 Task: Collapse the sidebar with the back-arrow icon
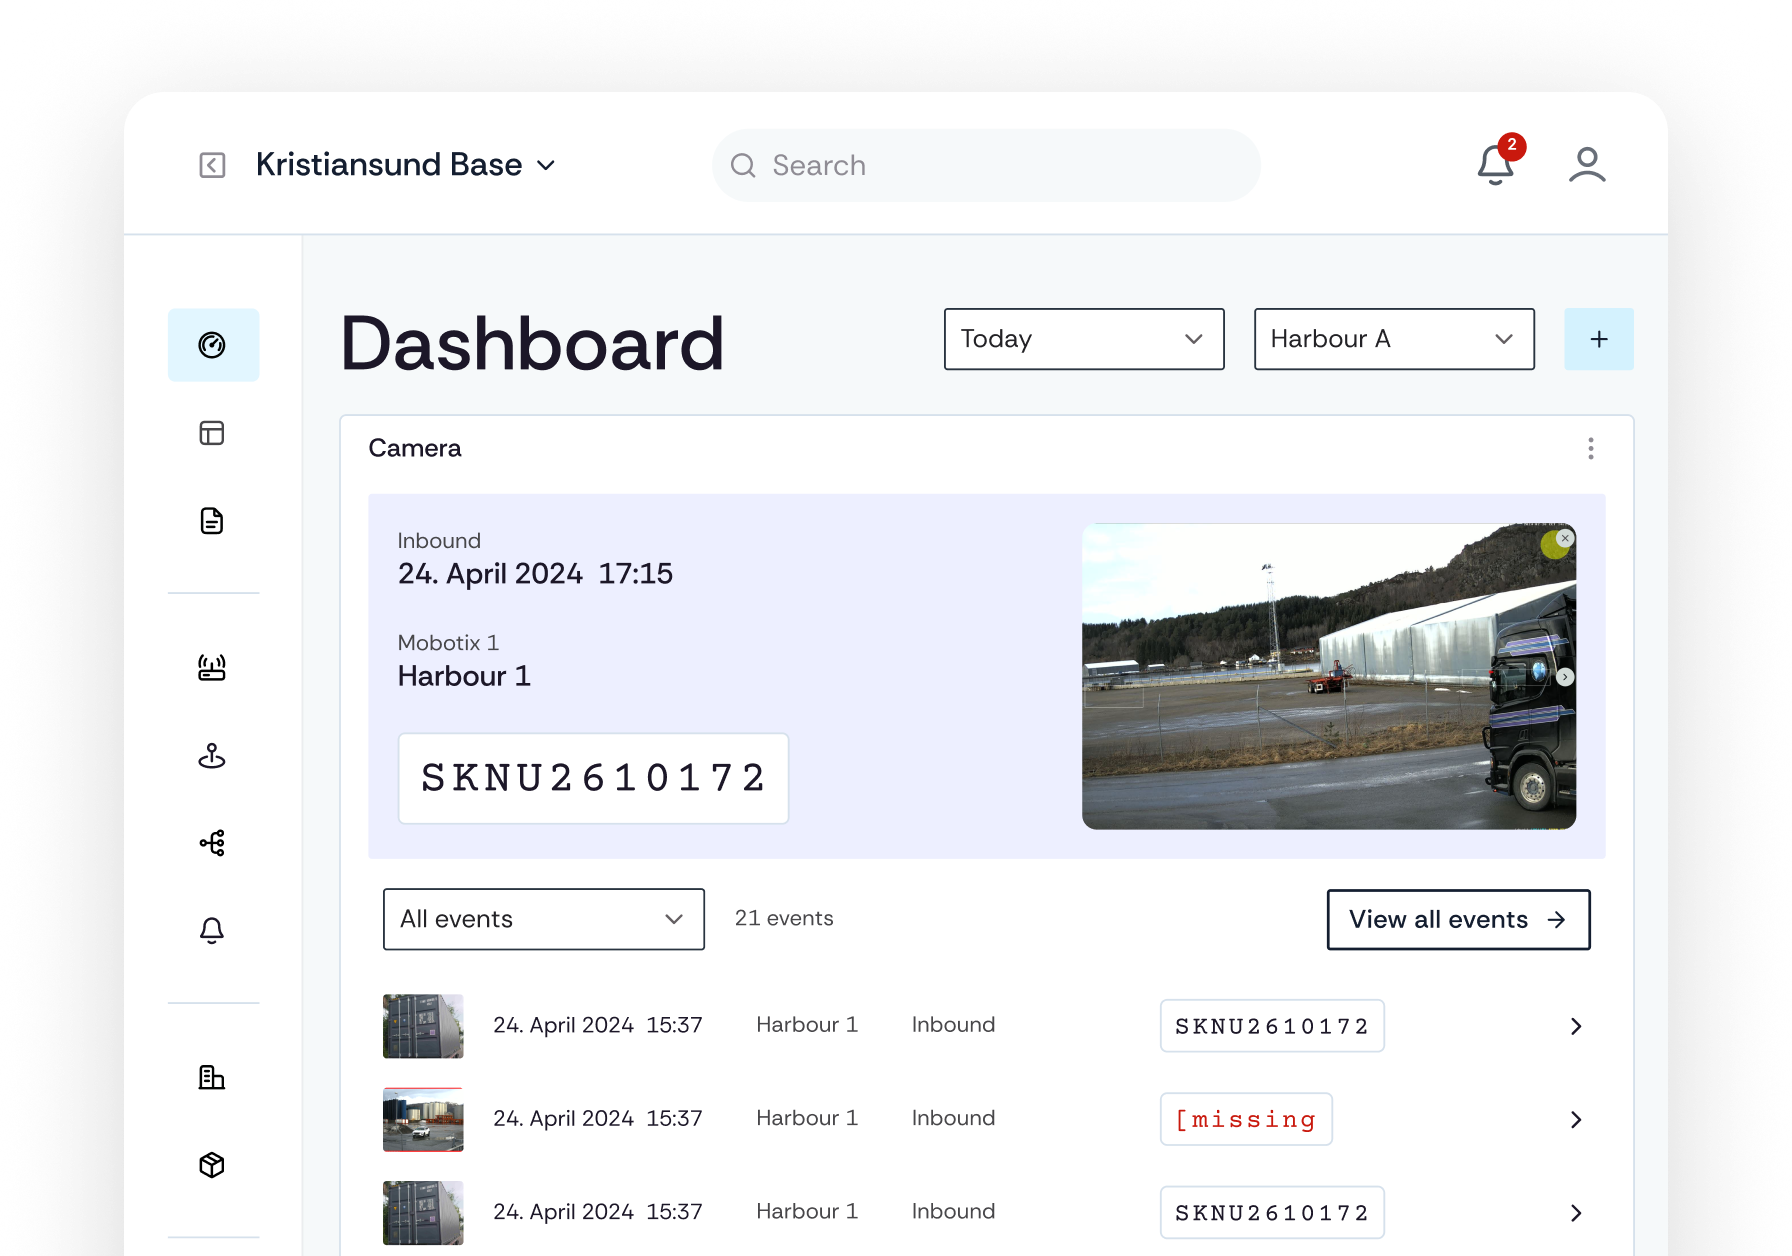[212, 165]
